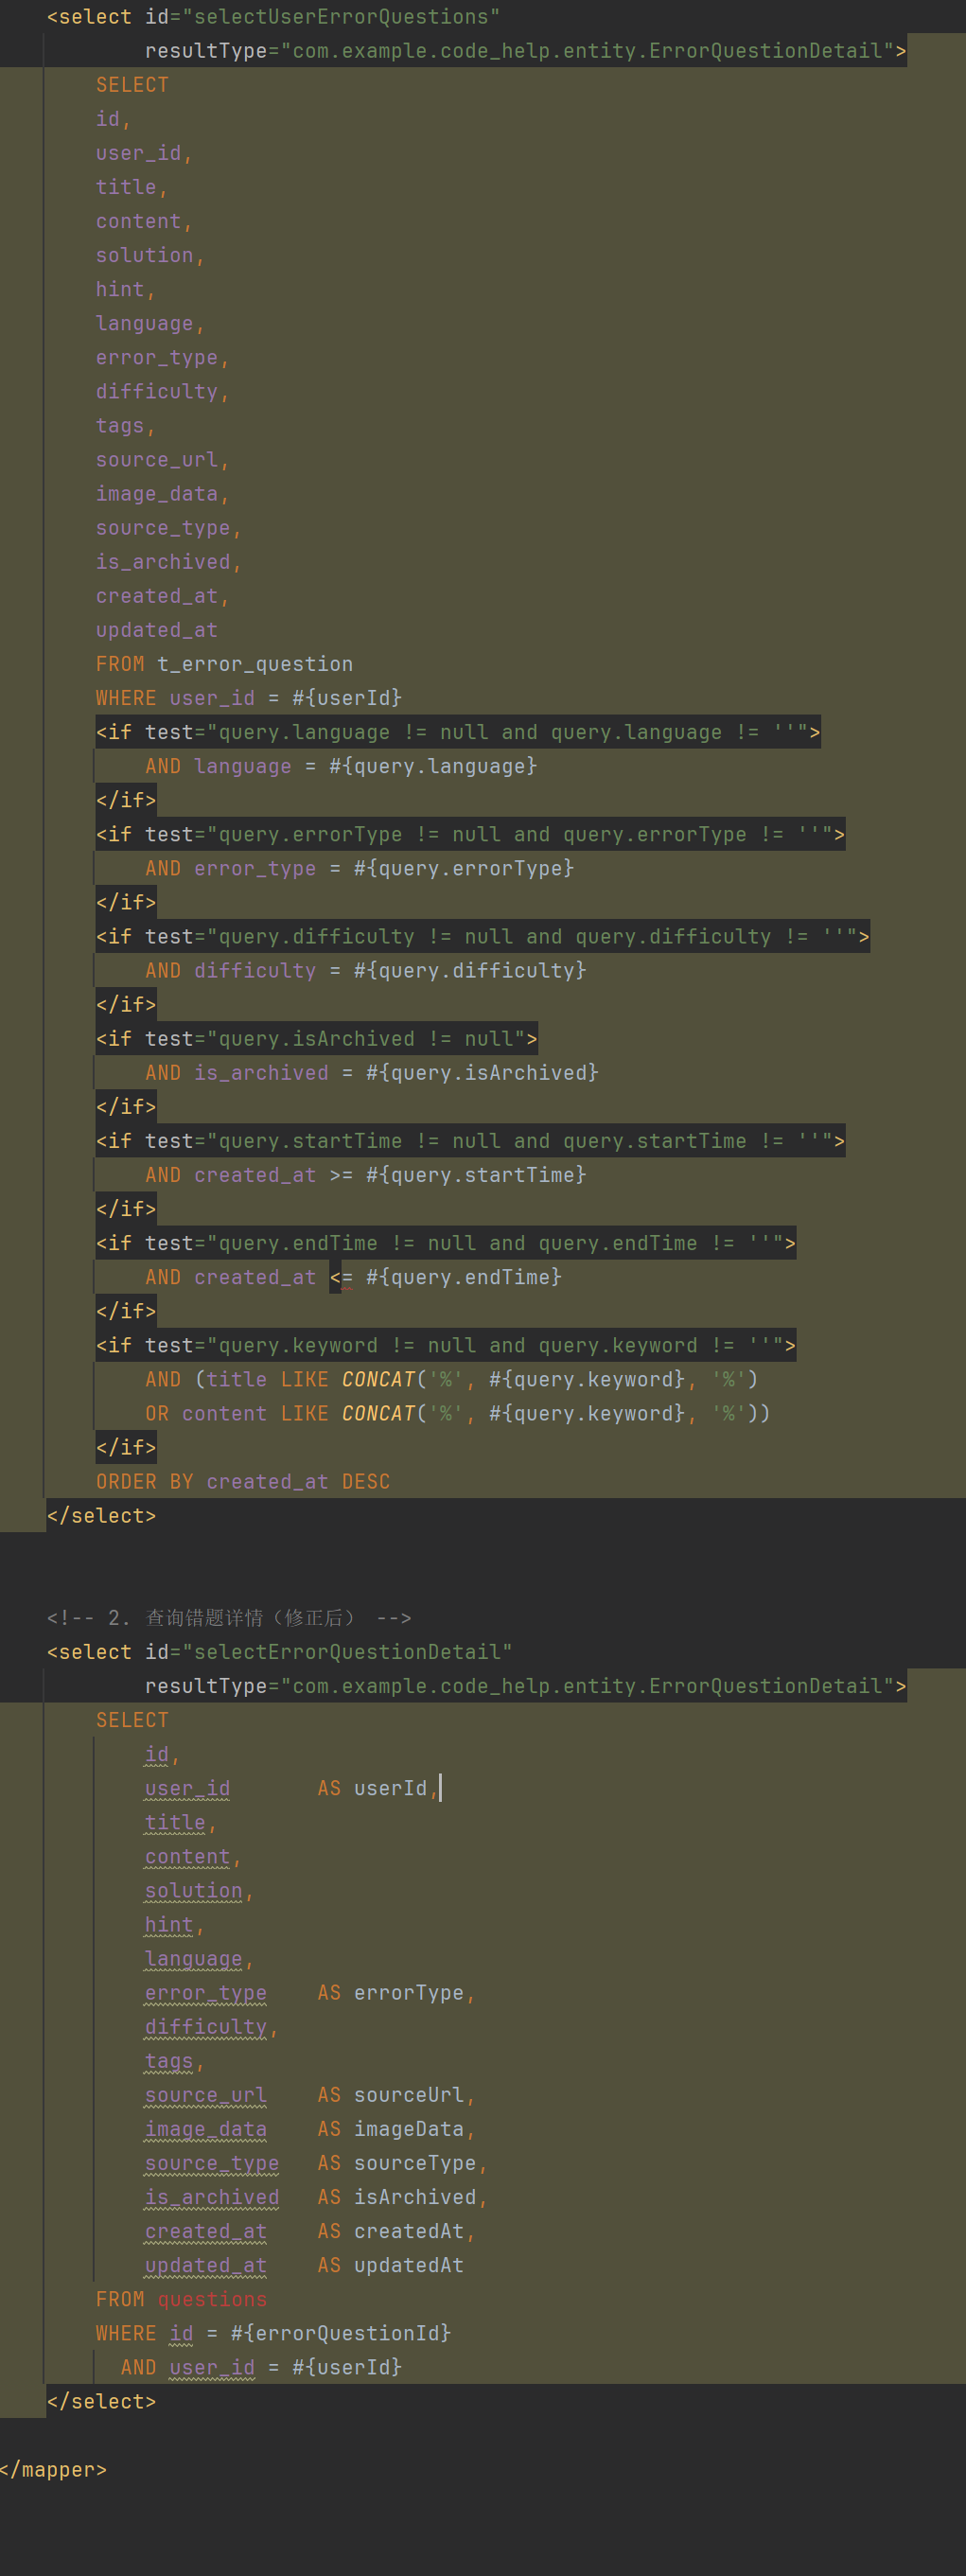Click the selectErrorQuestionDetail id value
The width and height of the screenshot is (966, 2576).
[x=347, y=1652]
